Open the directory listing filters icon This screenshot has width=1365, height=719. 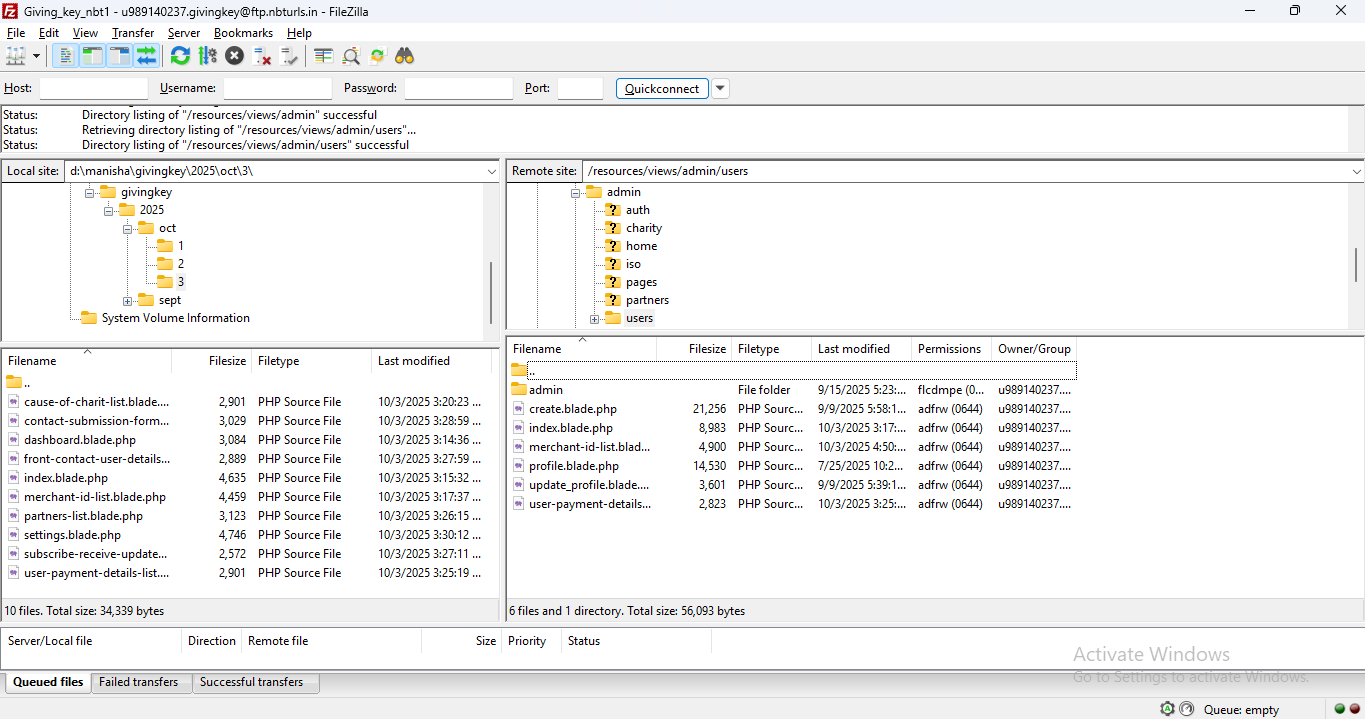(x=323, y=56)
